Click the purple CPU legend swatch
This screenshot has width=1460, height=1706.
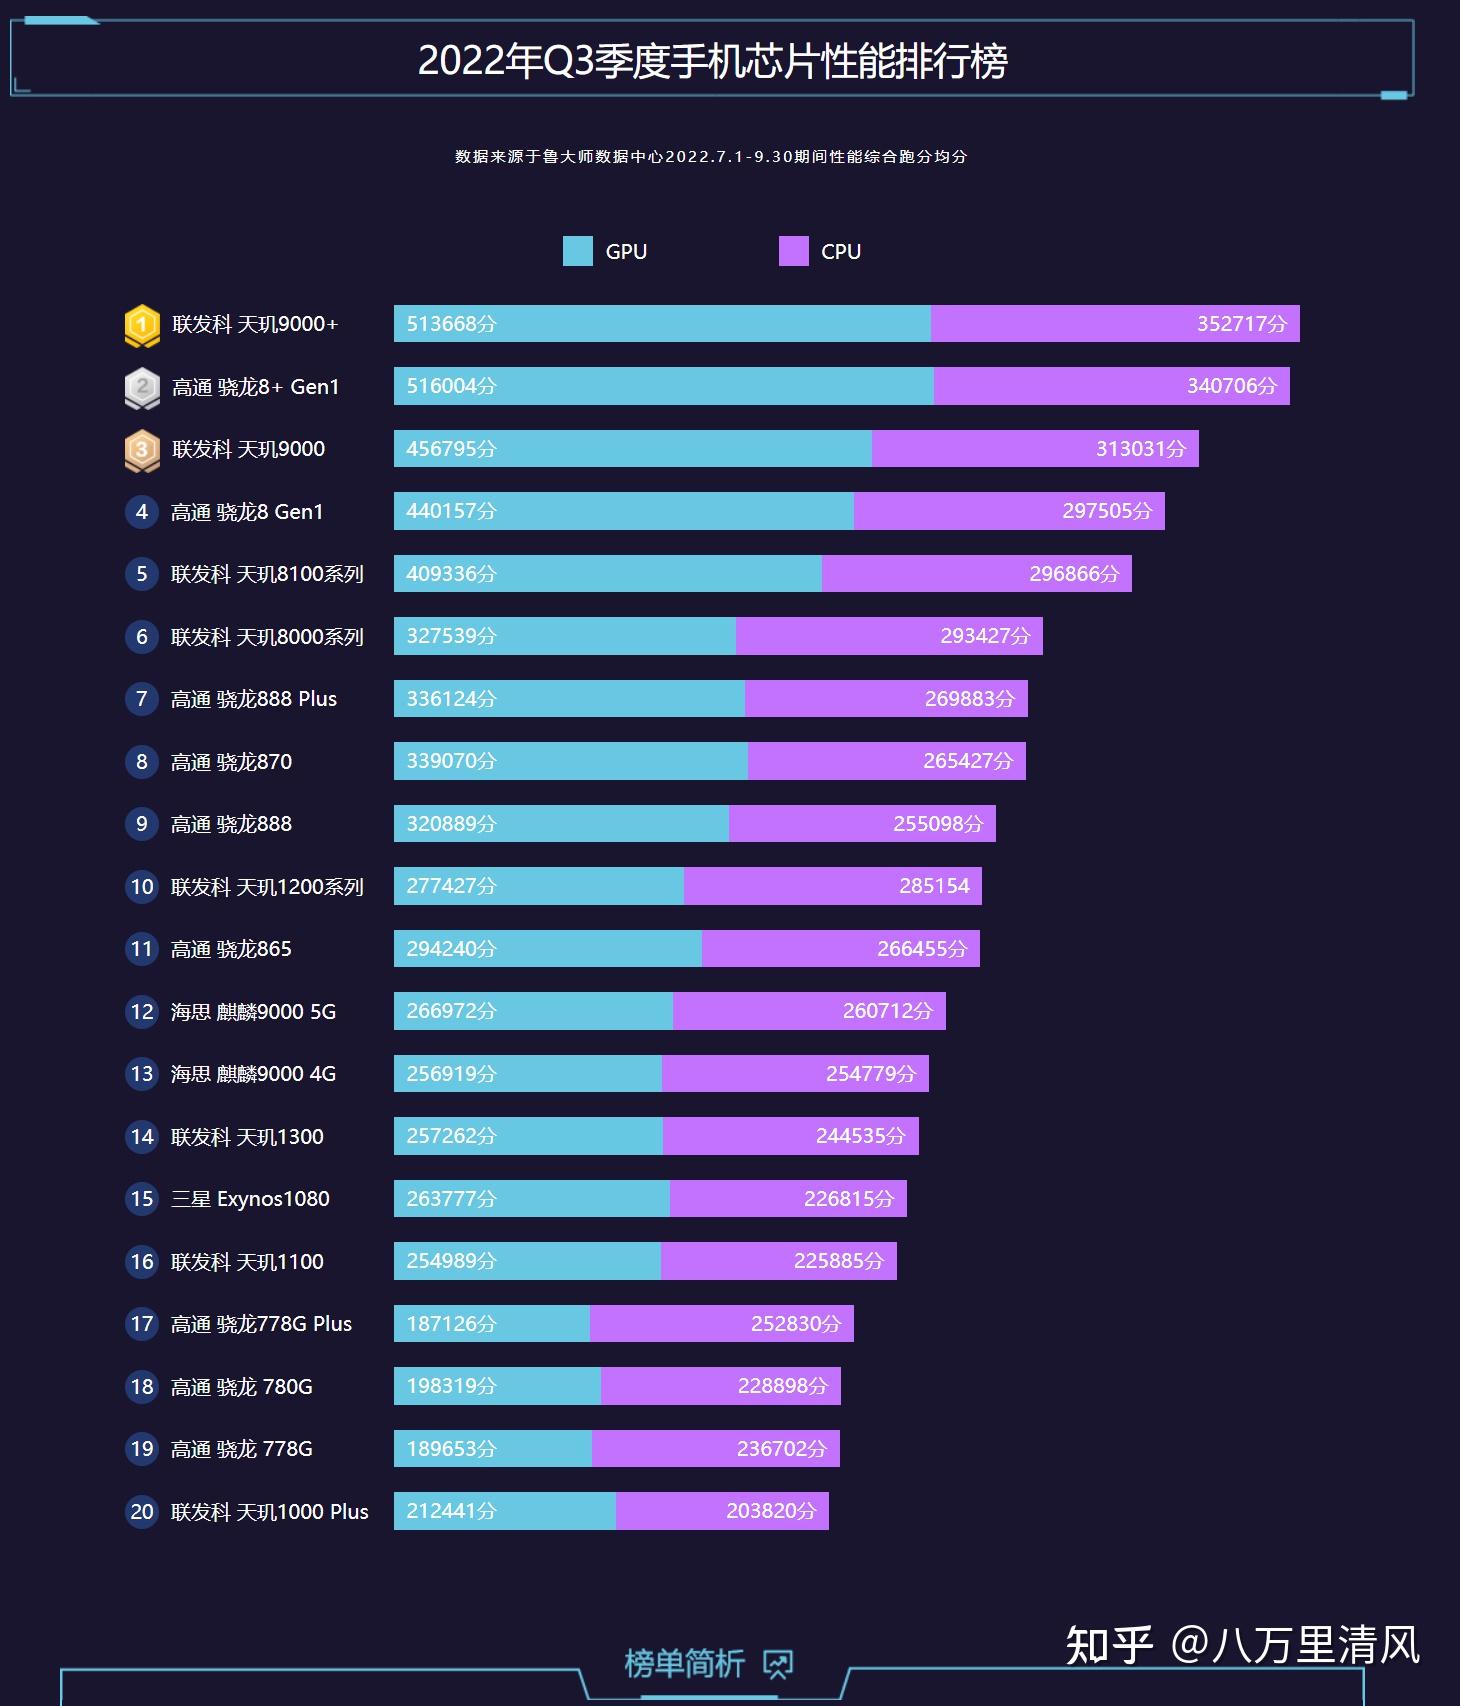click(x=793, y=251)
